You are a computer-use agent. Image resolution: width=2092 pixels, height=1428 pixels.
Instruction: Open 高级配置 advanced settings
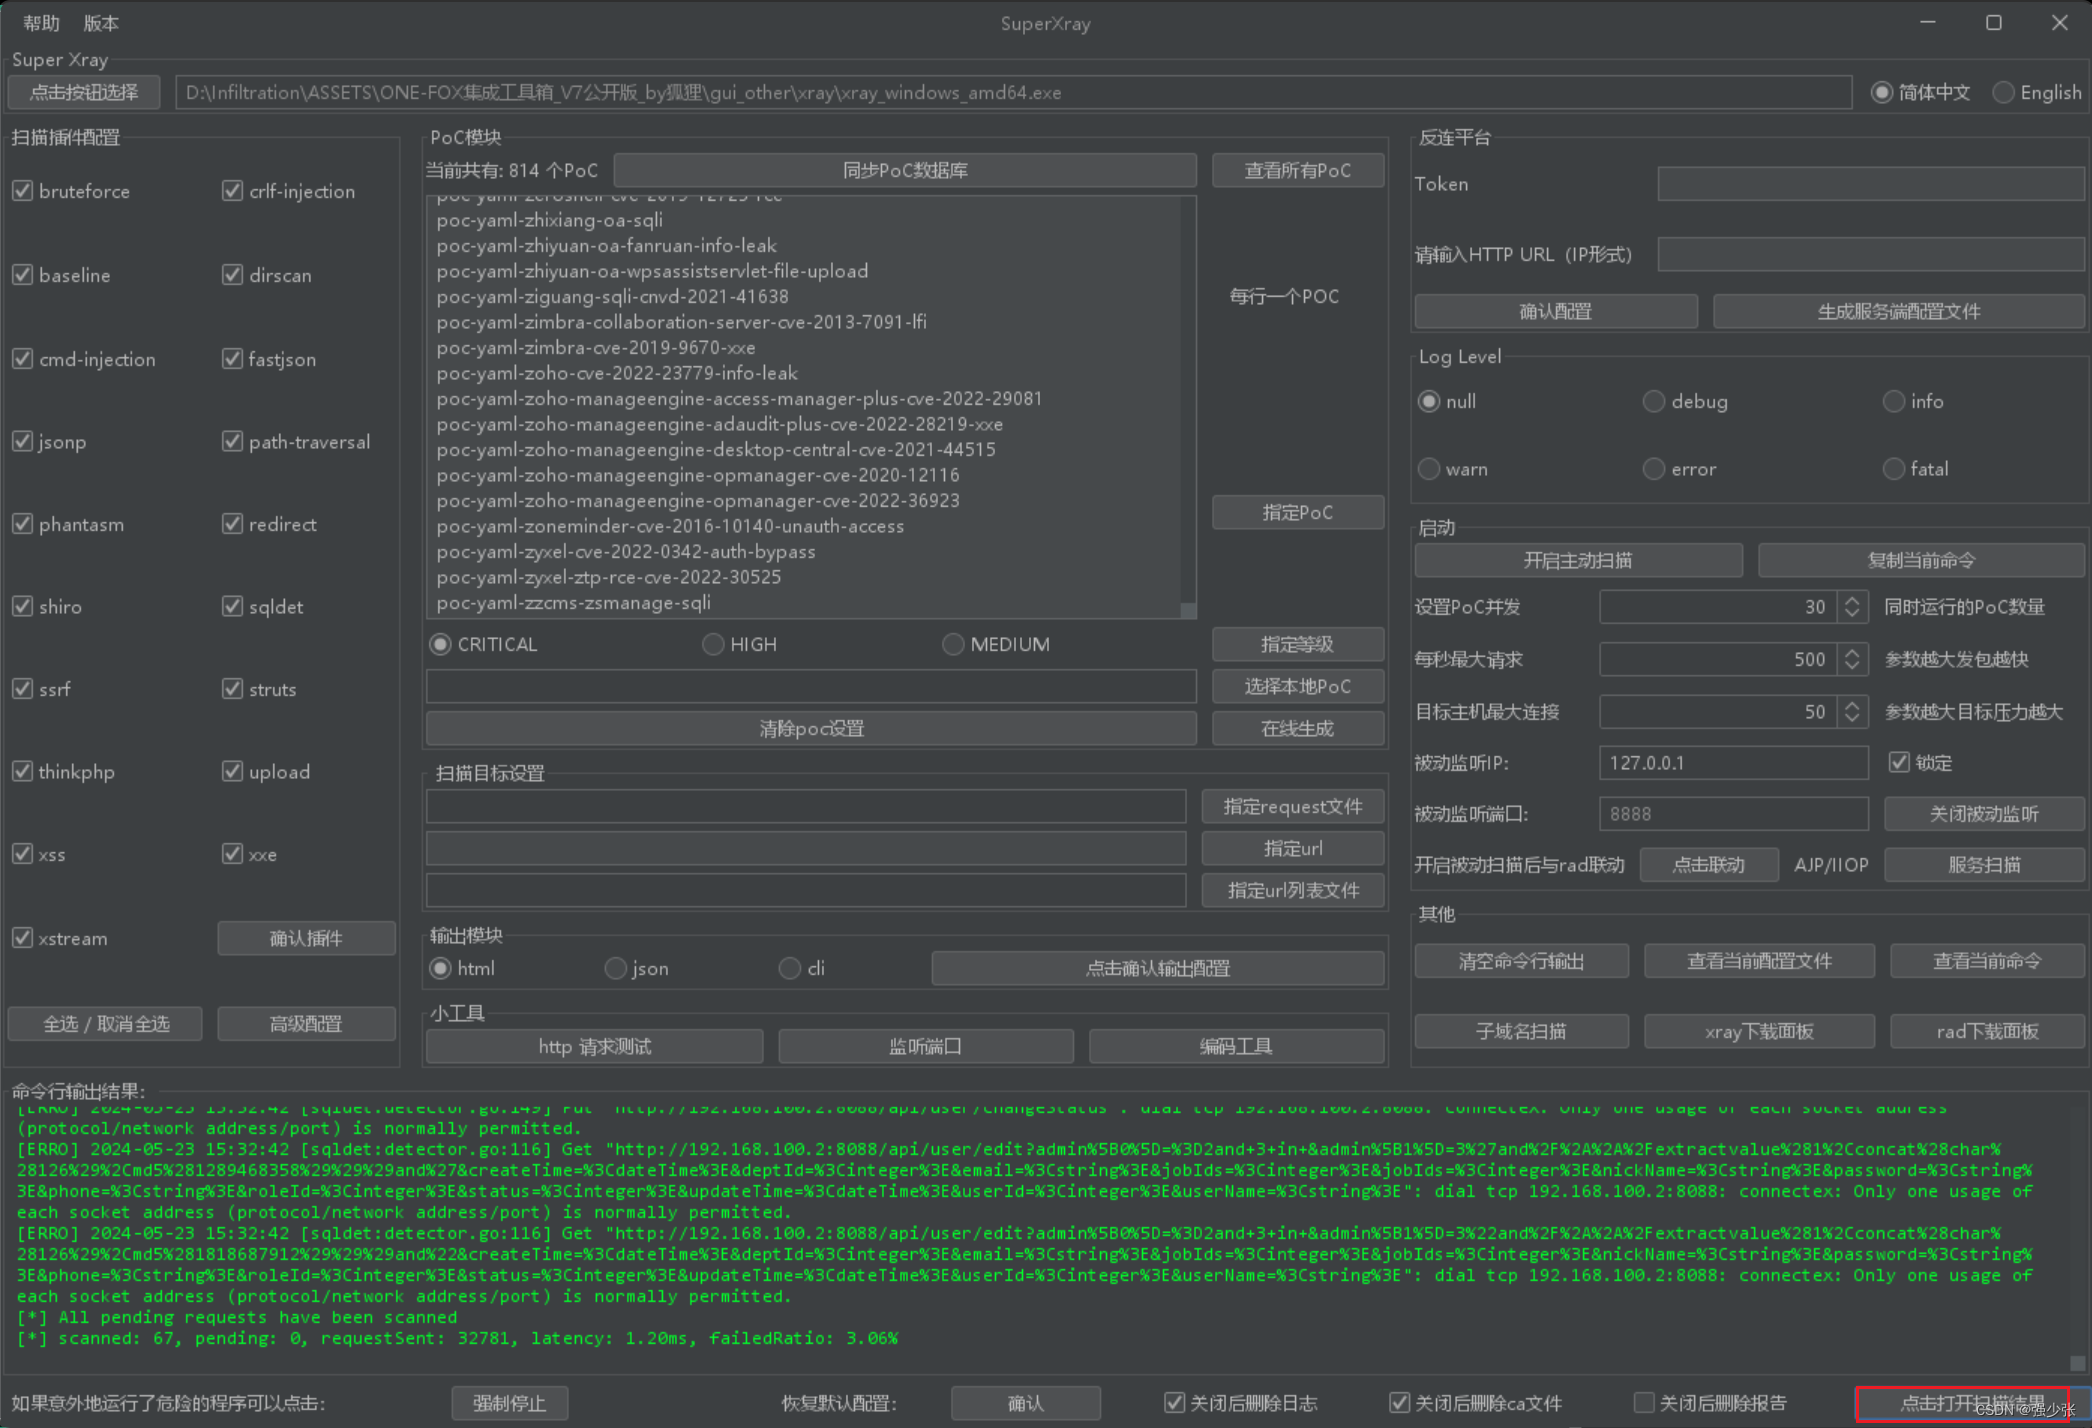[306, 1024]
